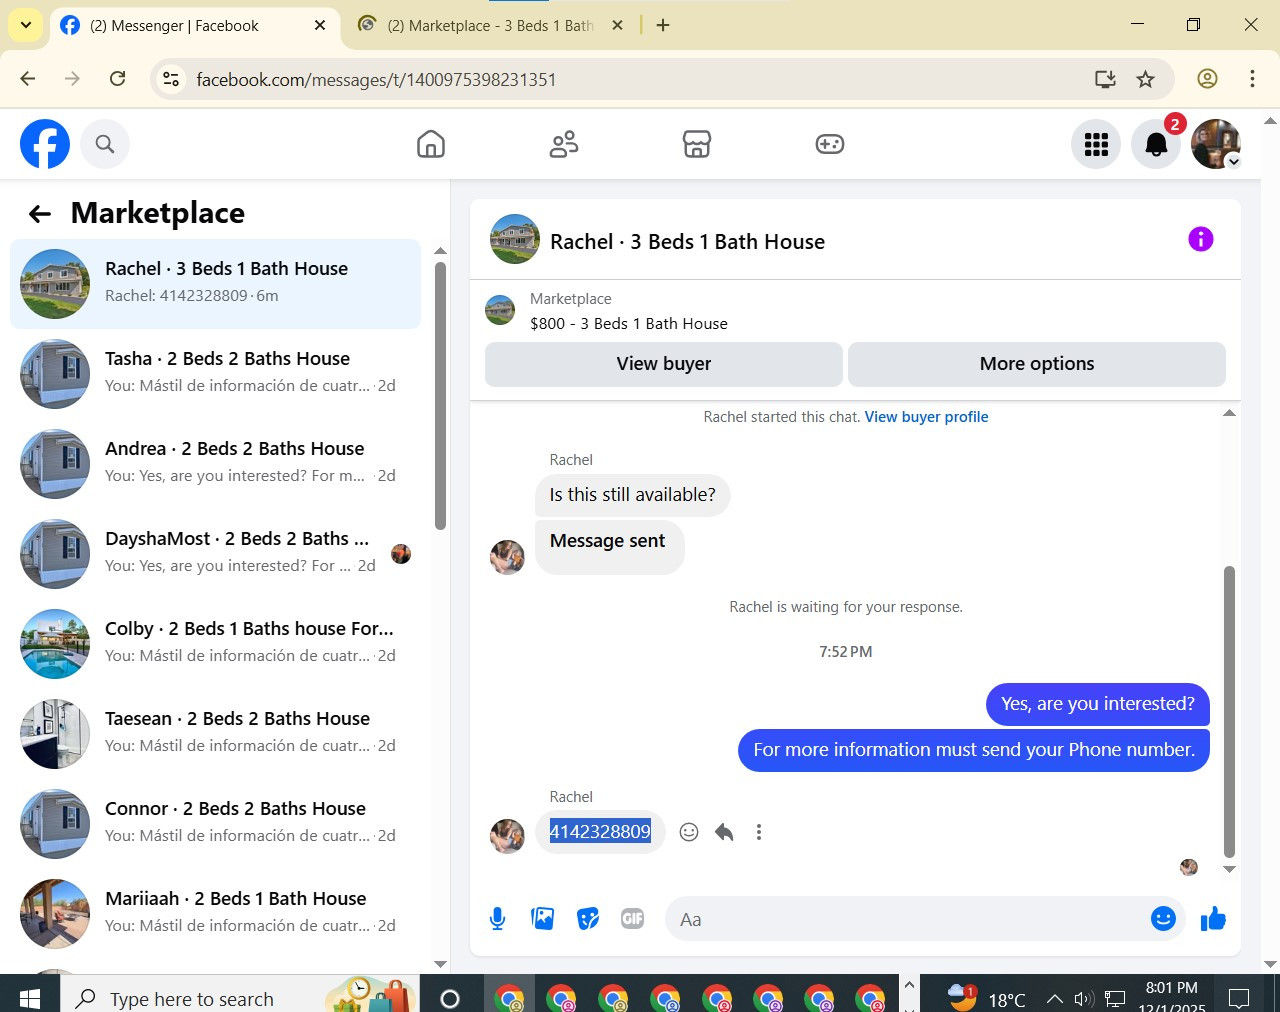This screenshot has width=1280, height=1012.
Task: Open the emoji picker in message box
Action: tap(1163, 918)
